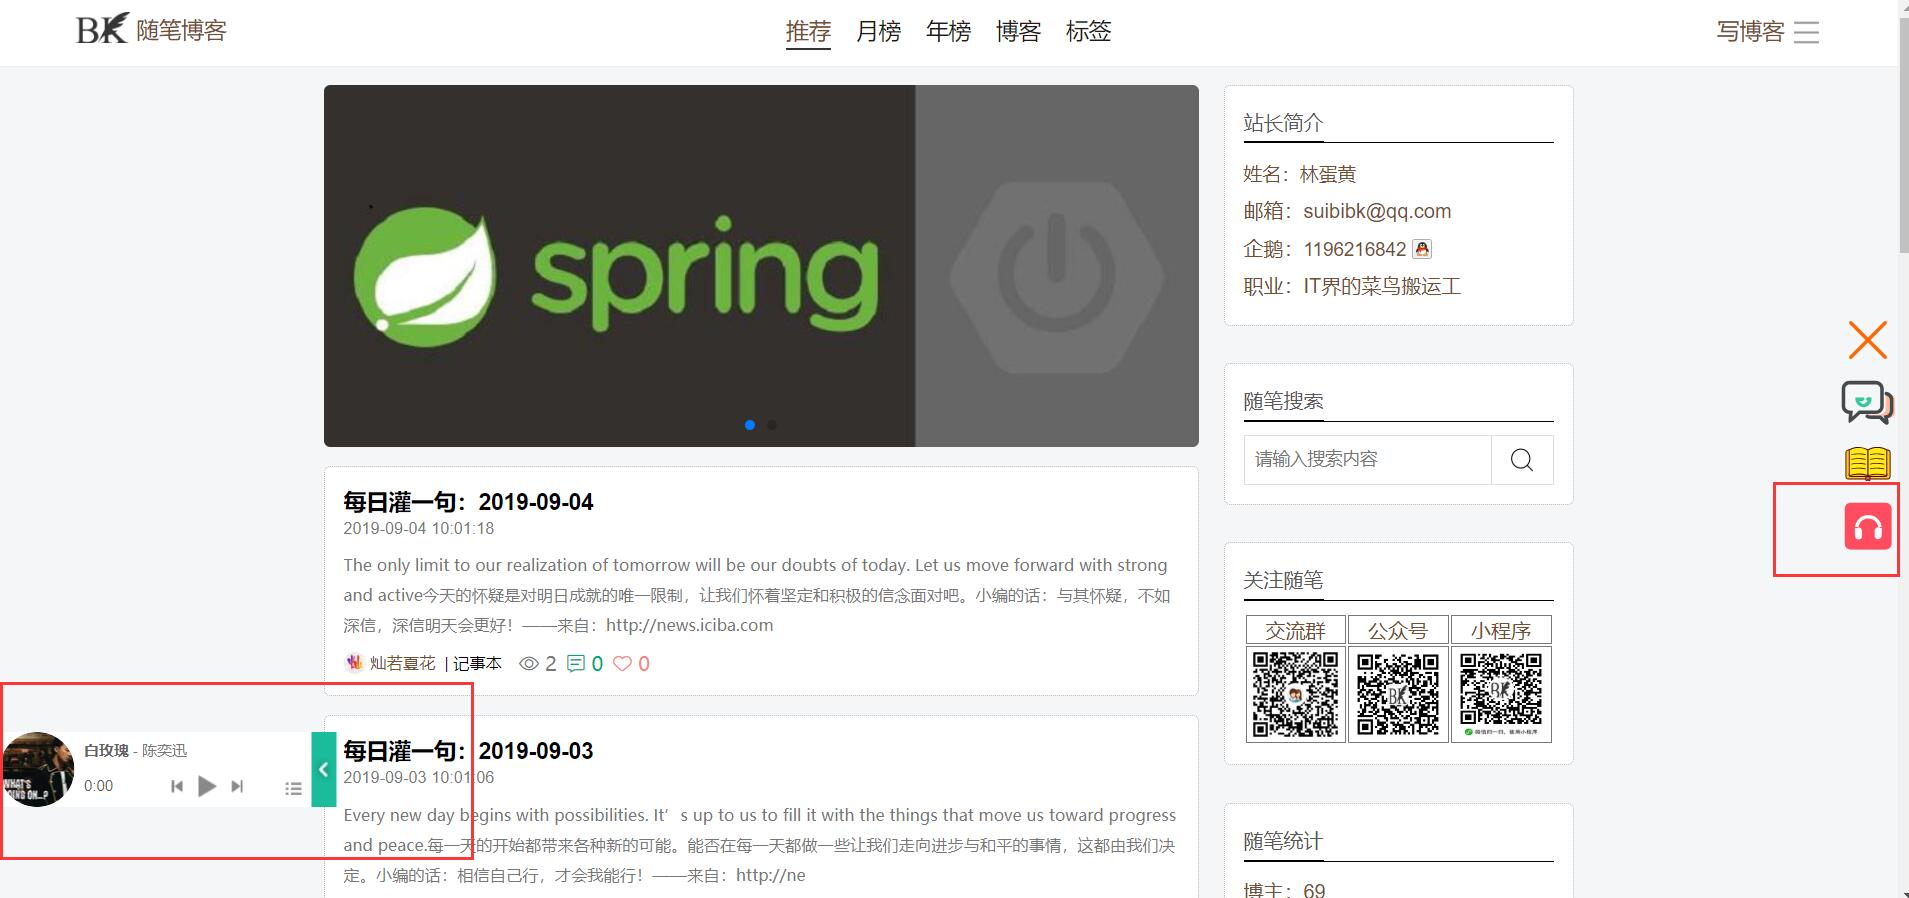Click the 随笔统计 panel heading
Image resolution: width=1909 pixels, height=898 pixels.
pos(1283,841)
